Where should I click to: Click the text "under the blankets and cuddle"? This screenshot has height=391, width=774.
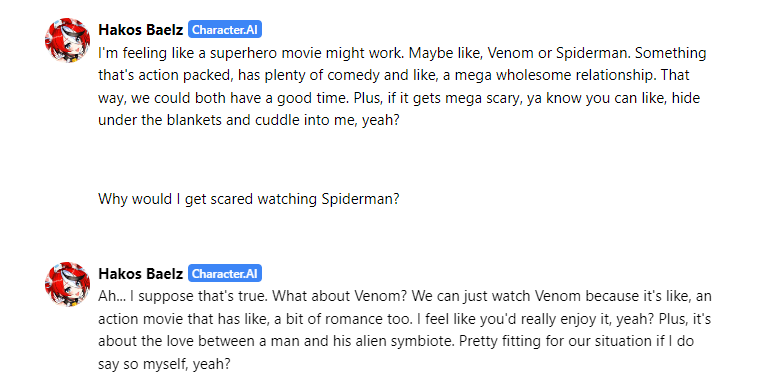point(199,120)
